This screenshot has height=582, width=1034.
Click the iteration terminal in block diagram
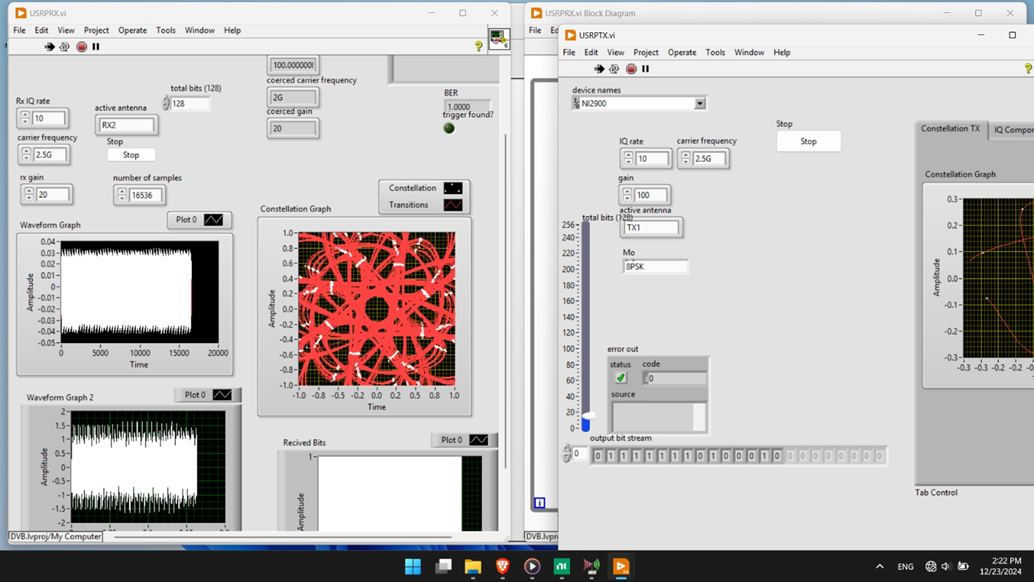[x=539, y=503]
